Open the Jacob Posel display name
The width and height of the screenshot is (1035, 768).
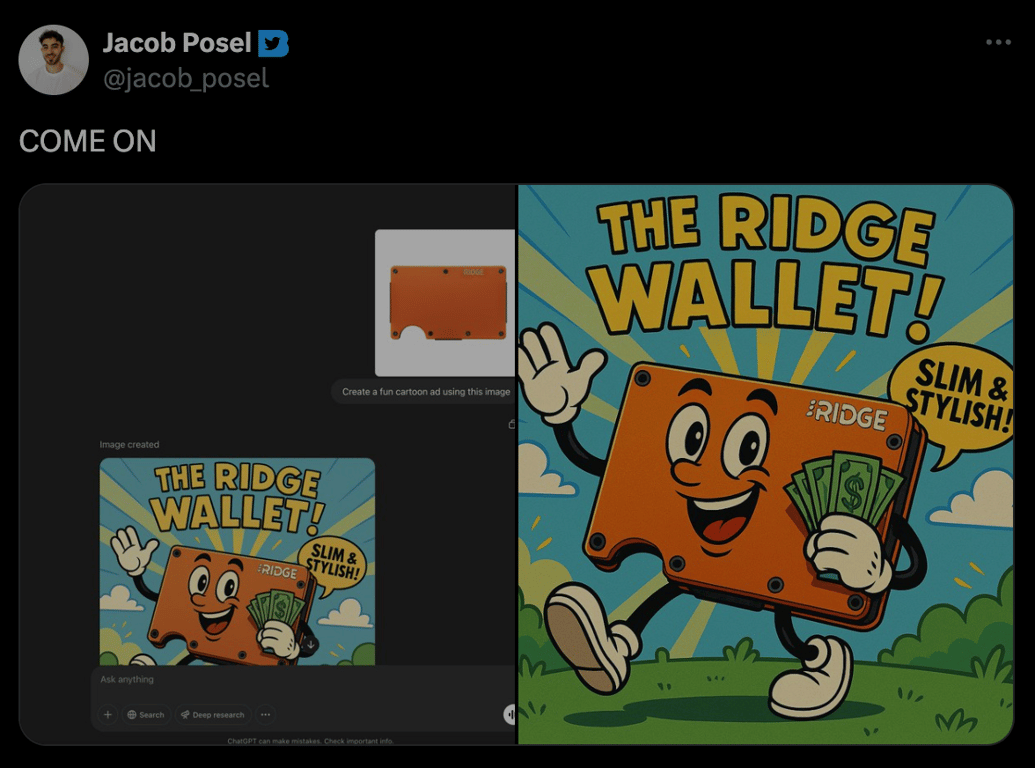coord(177,43)
